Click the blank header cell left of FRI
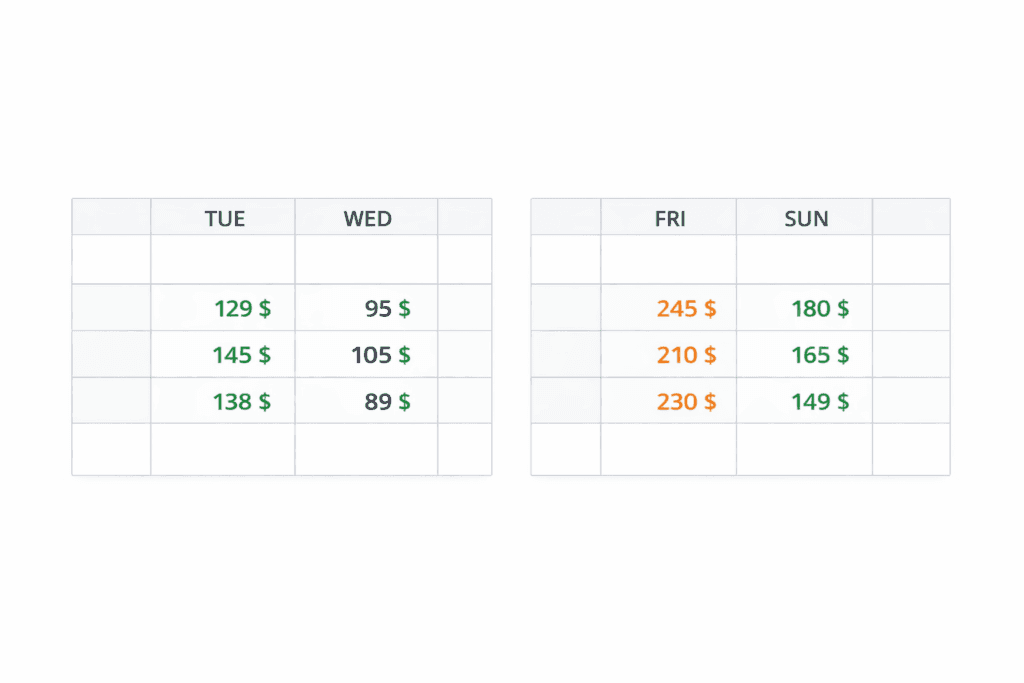Image resolution: width=1024 pixels, height=683 pixels. coord(566,217)
